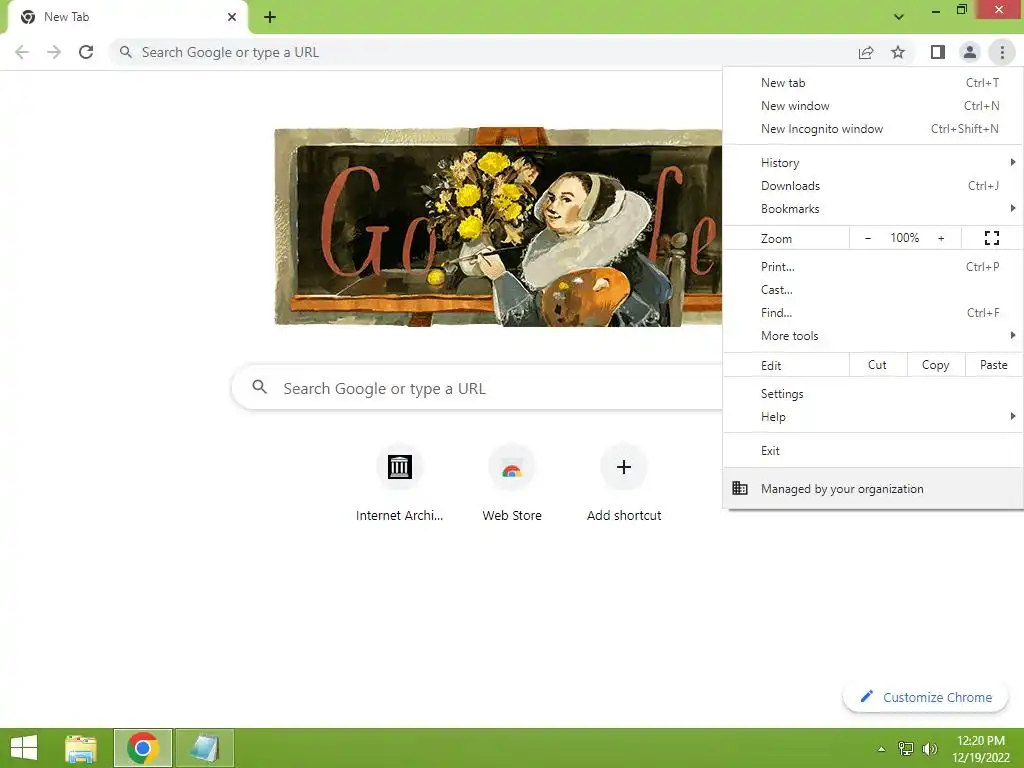Expand the More tools submenu

tap(873, 336)
